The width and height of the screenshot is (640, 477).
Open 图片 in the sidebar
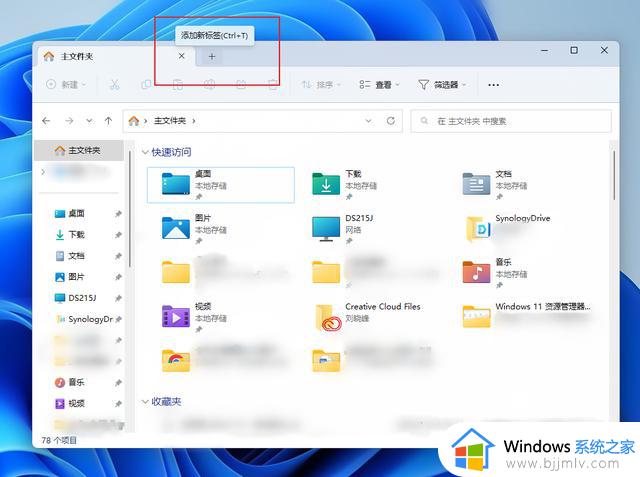tap(76, 277)
